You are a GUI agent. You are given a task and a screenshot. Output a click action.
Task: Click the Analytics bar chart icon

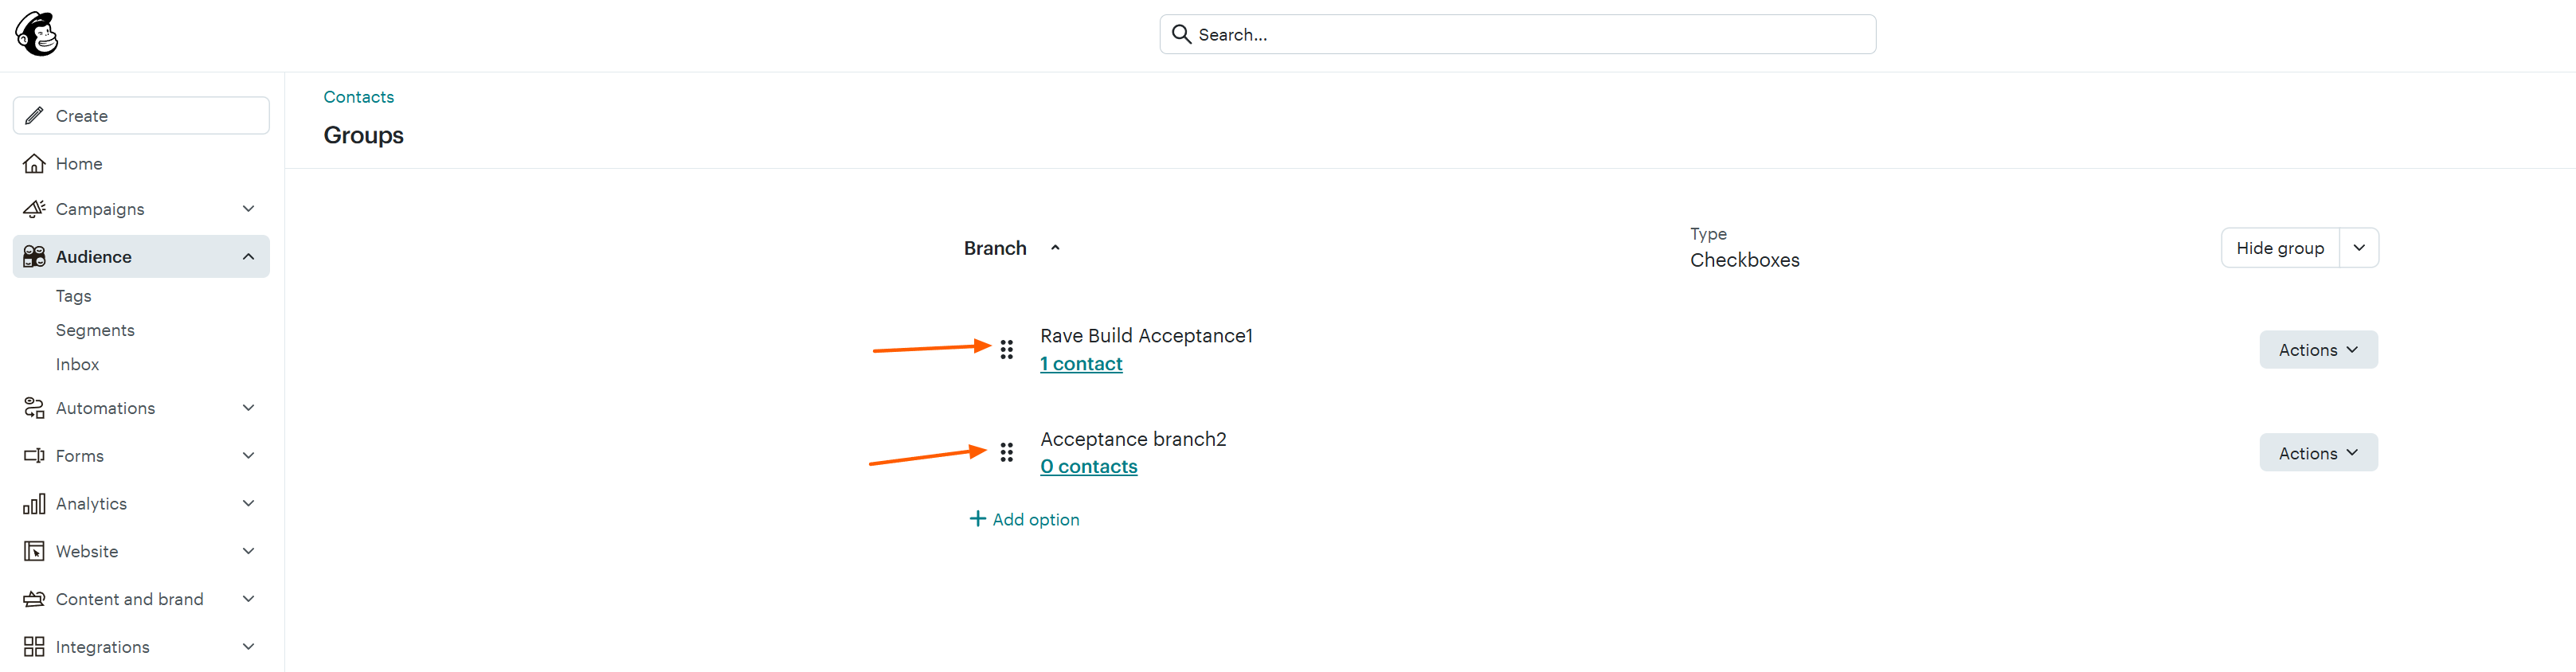coord(34,504)
